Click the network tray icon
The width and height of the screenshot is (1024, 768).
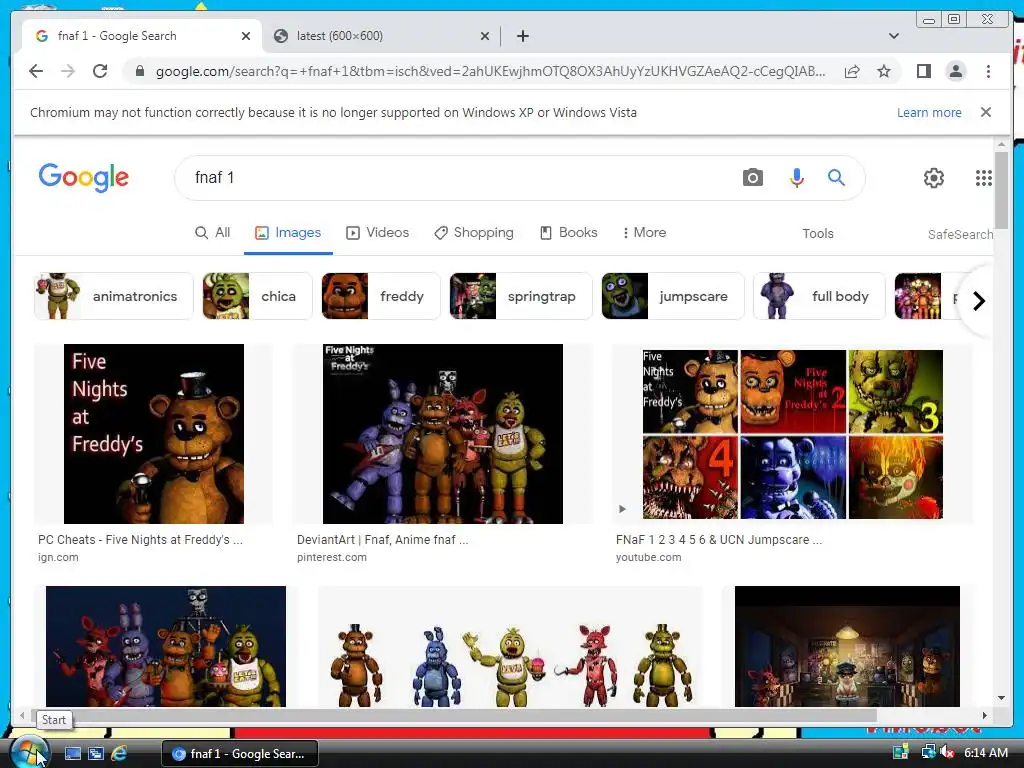click(x=928, y=753)
